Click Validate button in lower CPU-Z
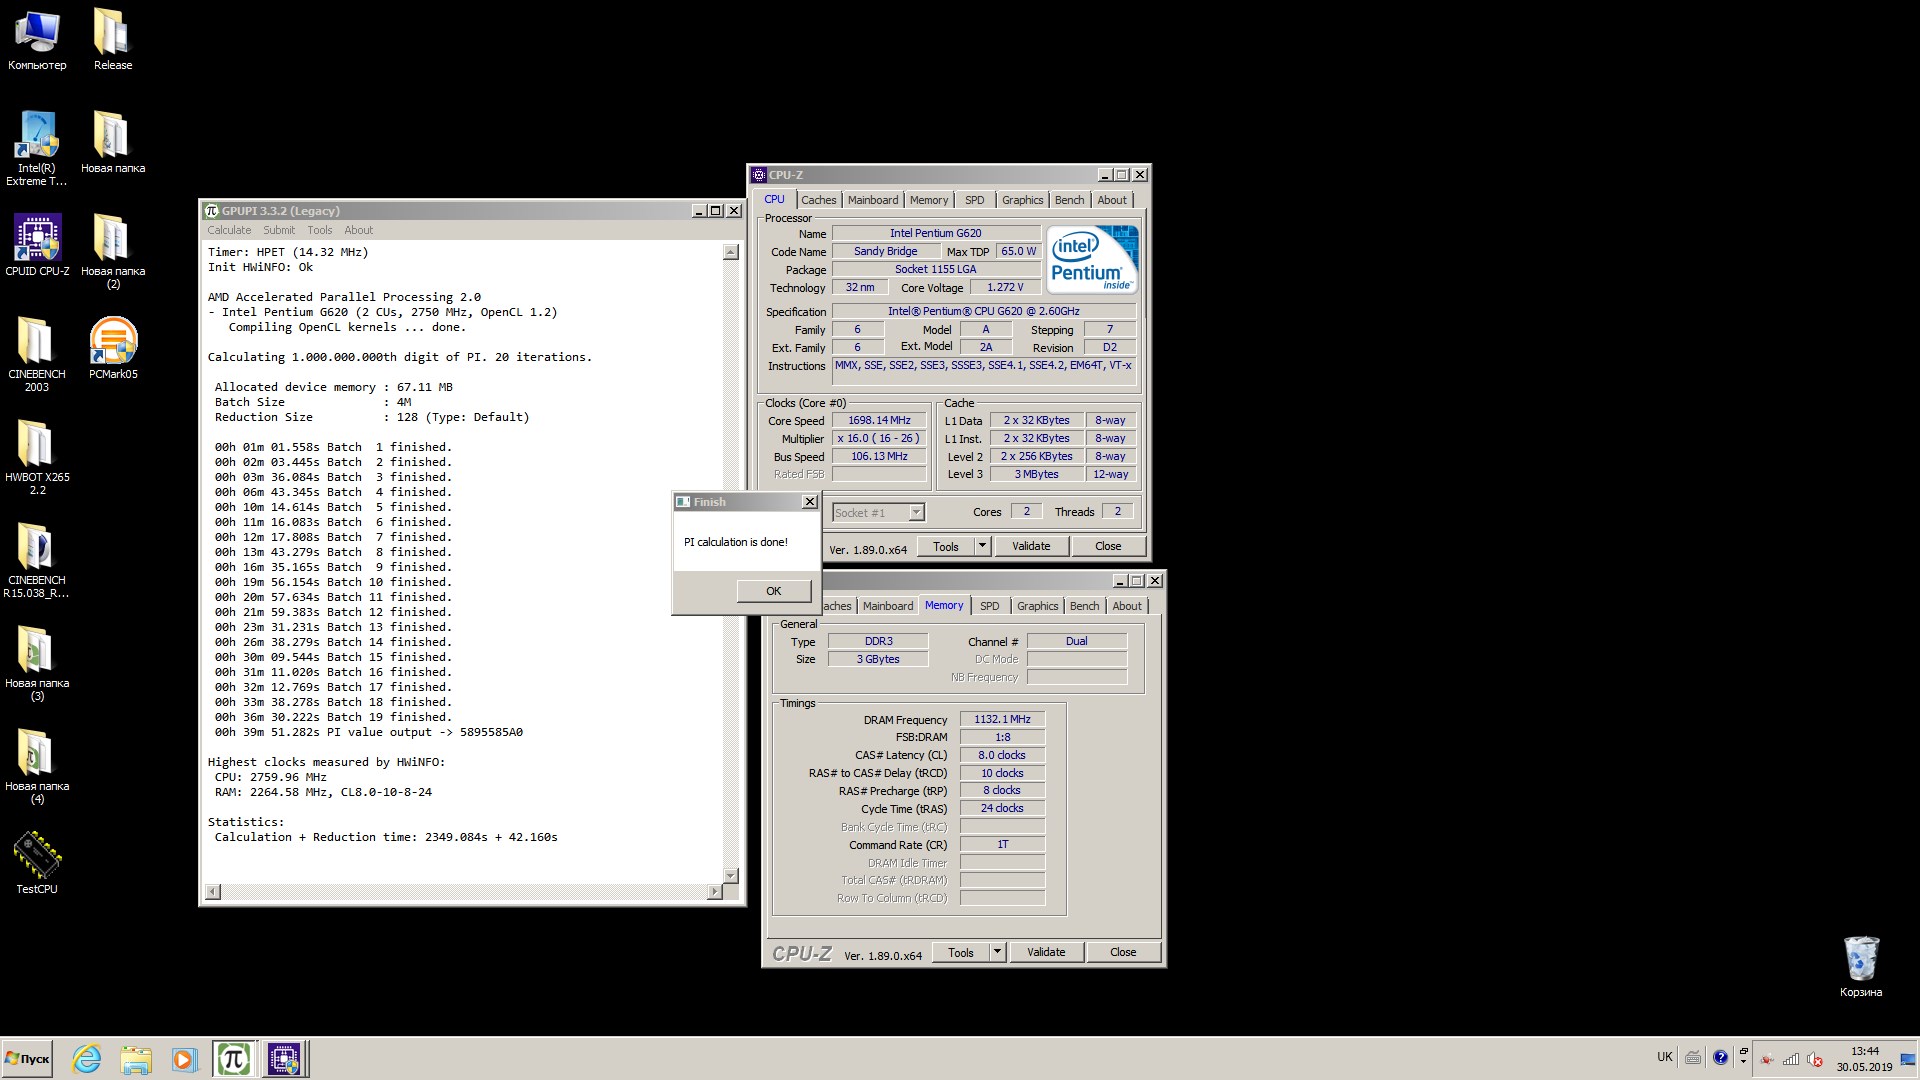This screenshot has height=1080, width=1920. coord(1046,952)
